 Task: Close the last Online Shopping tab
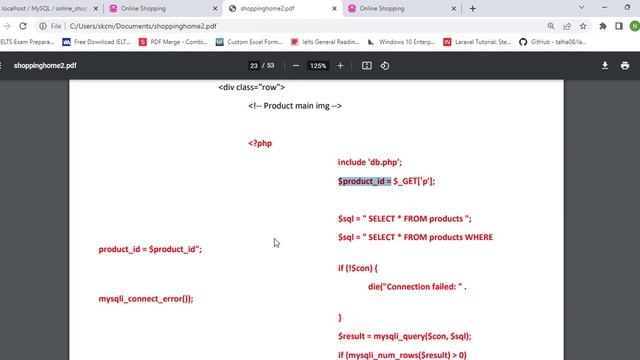tap(453, 9)
